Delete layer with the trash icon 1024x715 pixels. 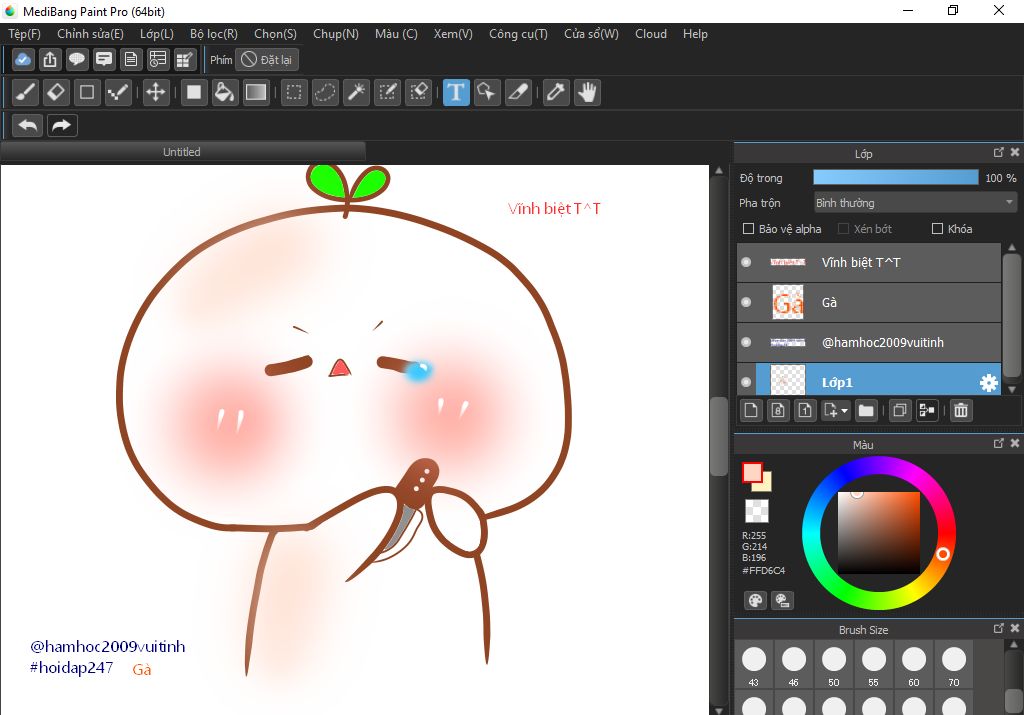pyautogui.click(x=961, y=410)
